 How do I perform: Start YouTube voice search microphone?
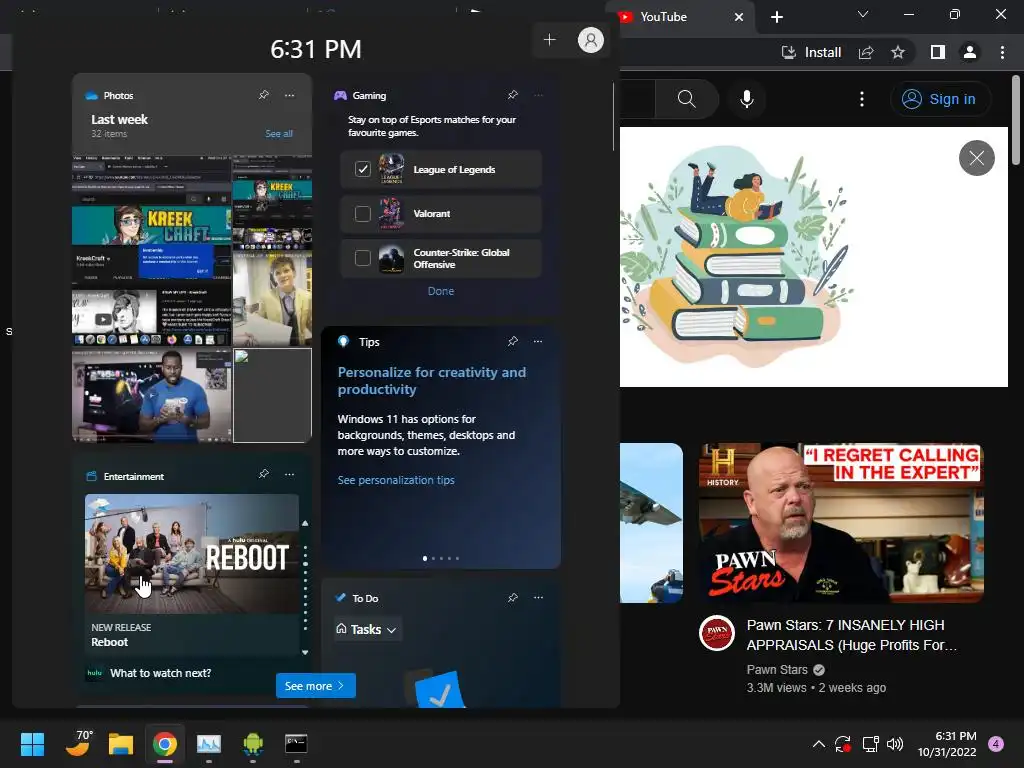tap(746, 99)
